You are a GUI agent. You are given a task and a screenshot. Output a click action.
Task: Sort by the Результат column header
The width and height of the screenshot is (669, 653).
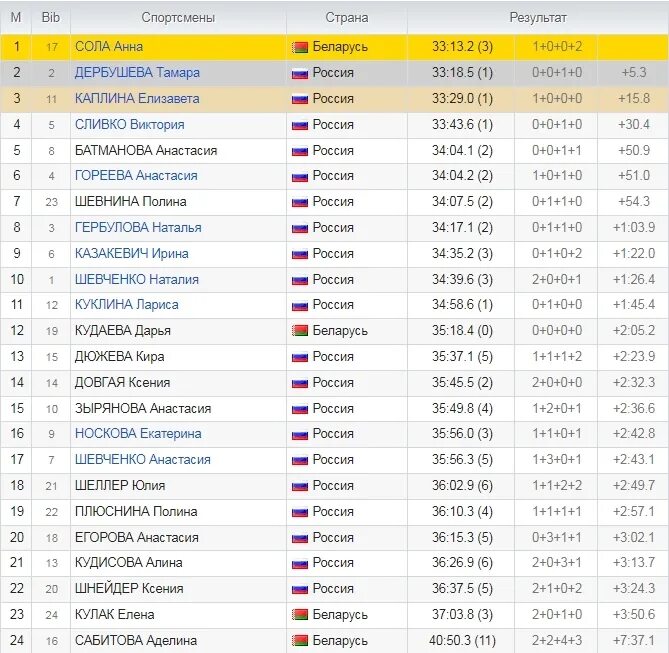(538, 17)
